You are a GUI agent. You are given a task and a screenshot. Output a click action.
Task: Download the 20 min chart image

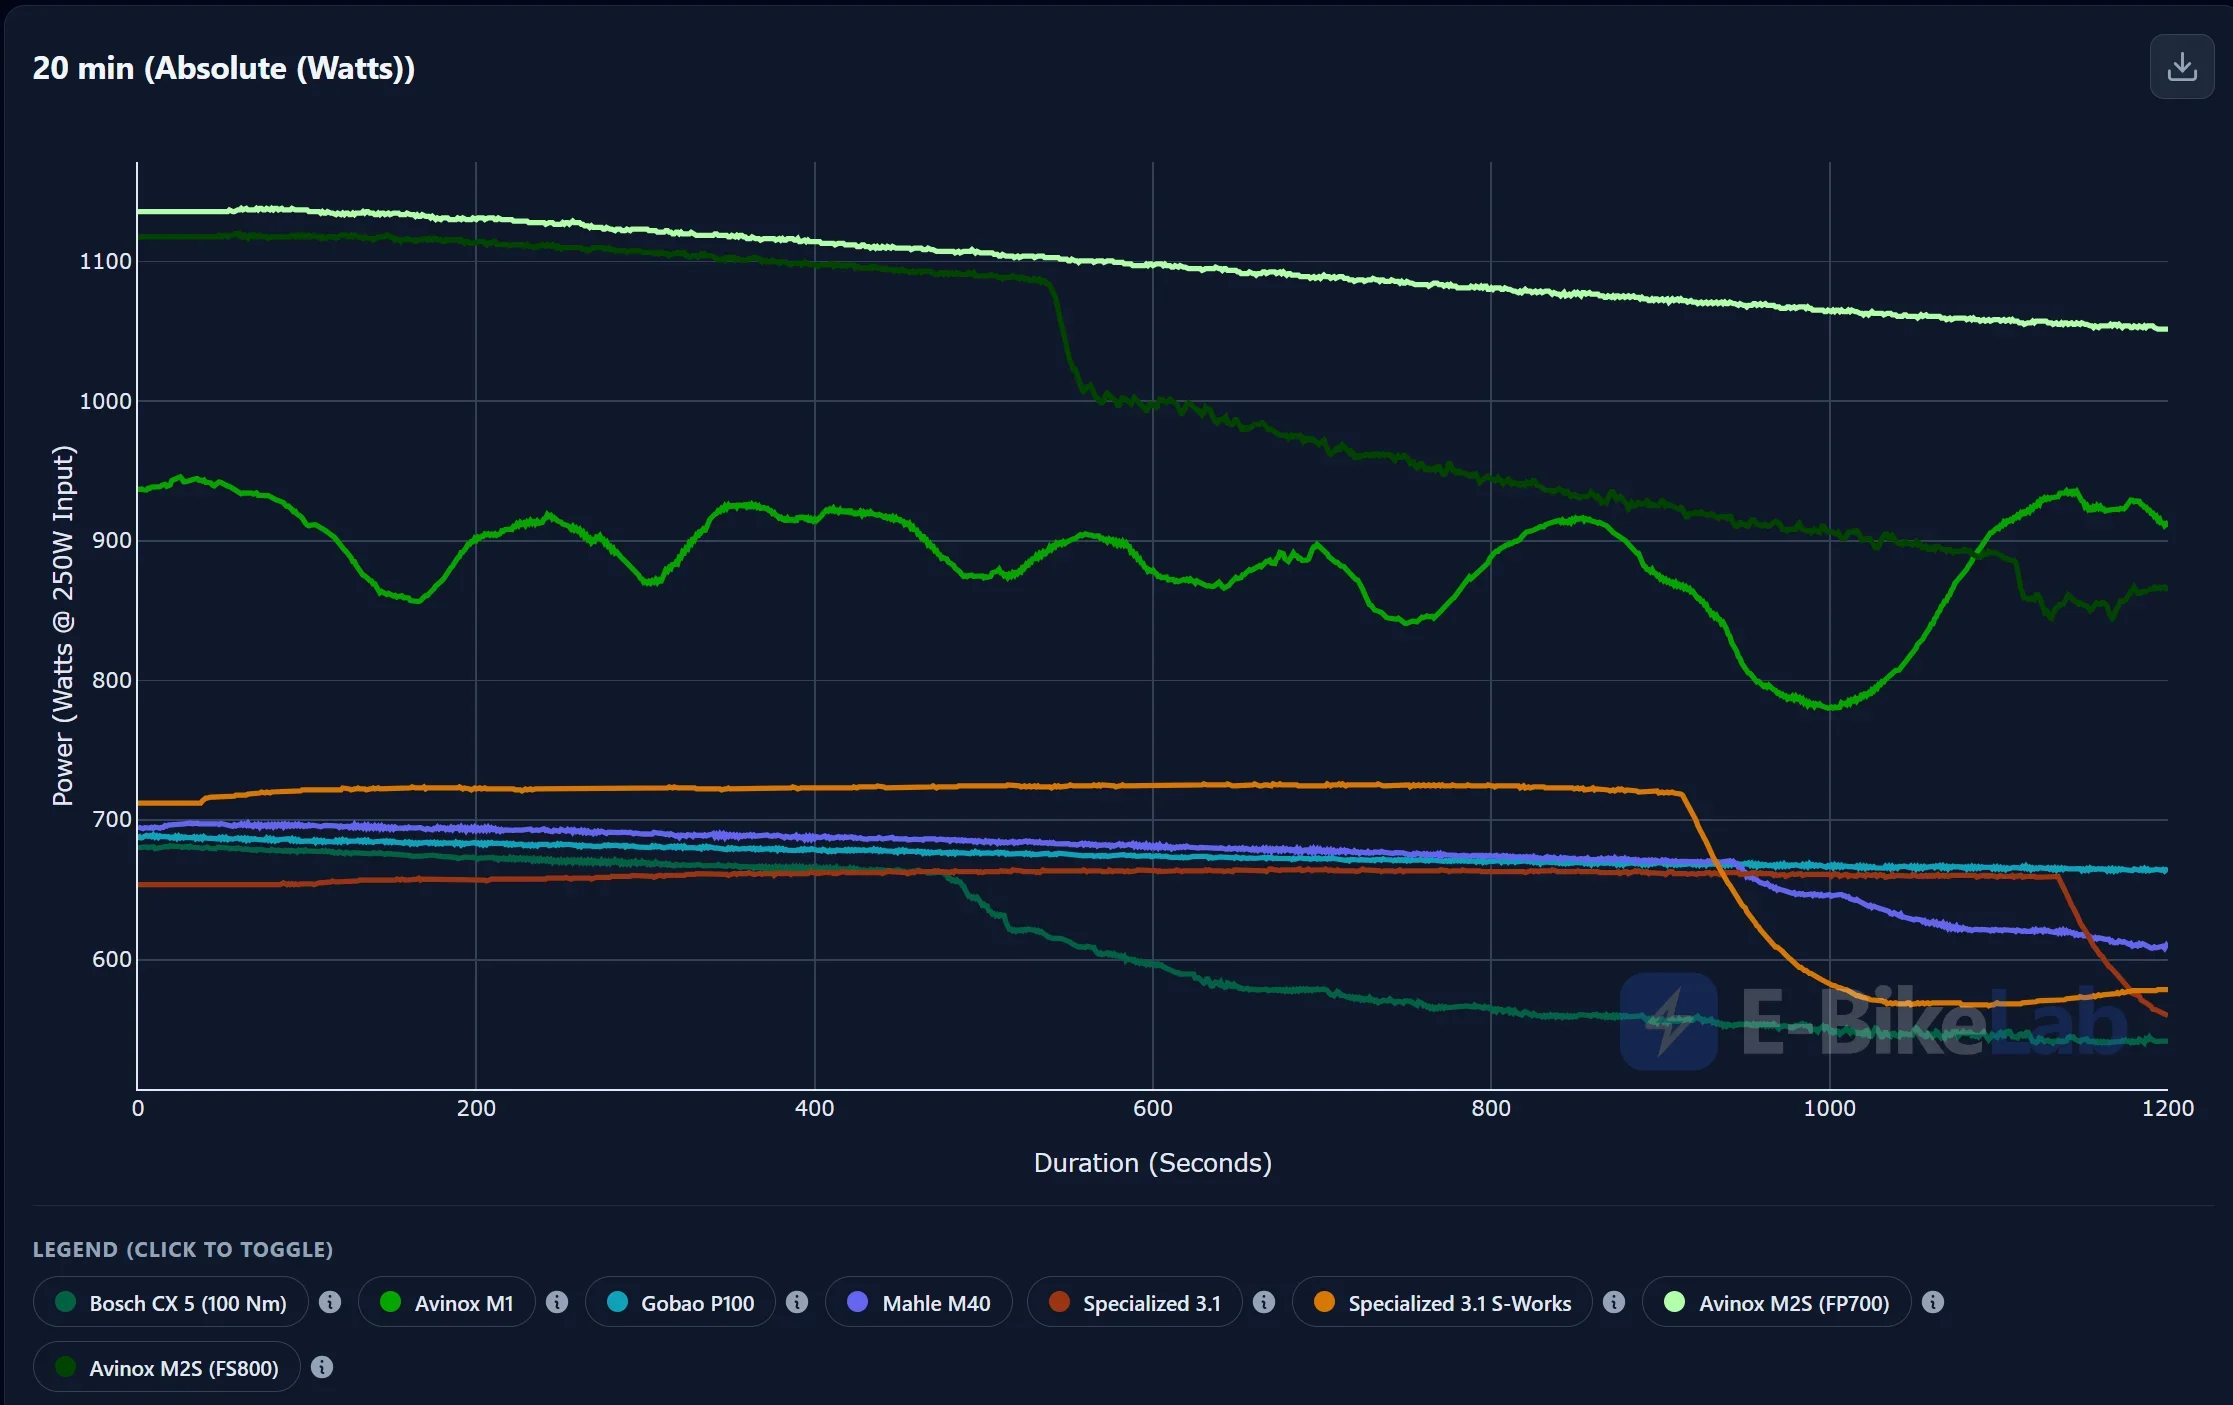pos(2181,67)
